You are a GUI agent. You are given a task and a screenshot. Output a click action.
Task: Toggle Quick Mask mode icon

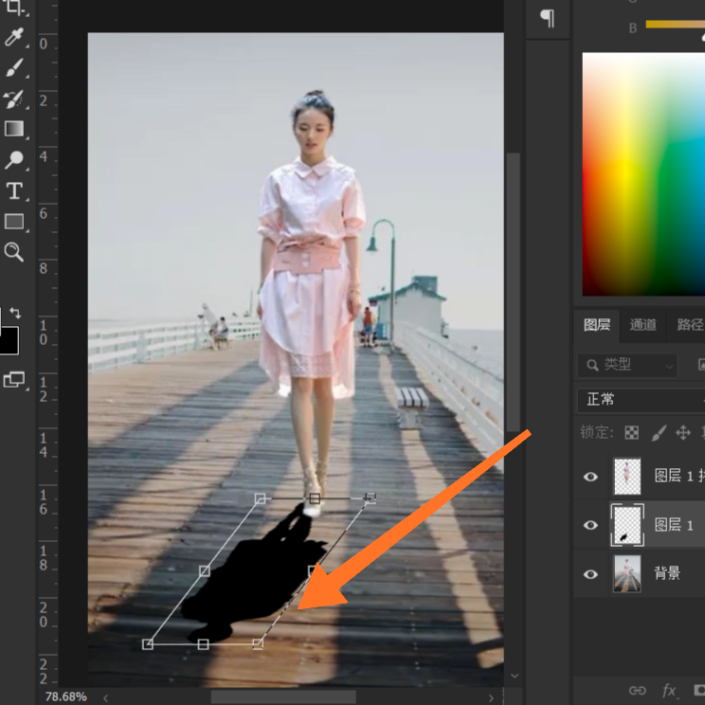tap(14, 380)
